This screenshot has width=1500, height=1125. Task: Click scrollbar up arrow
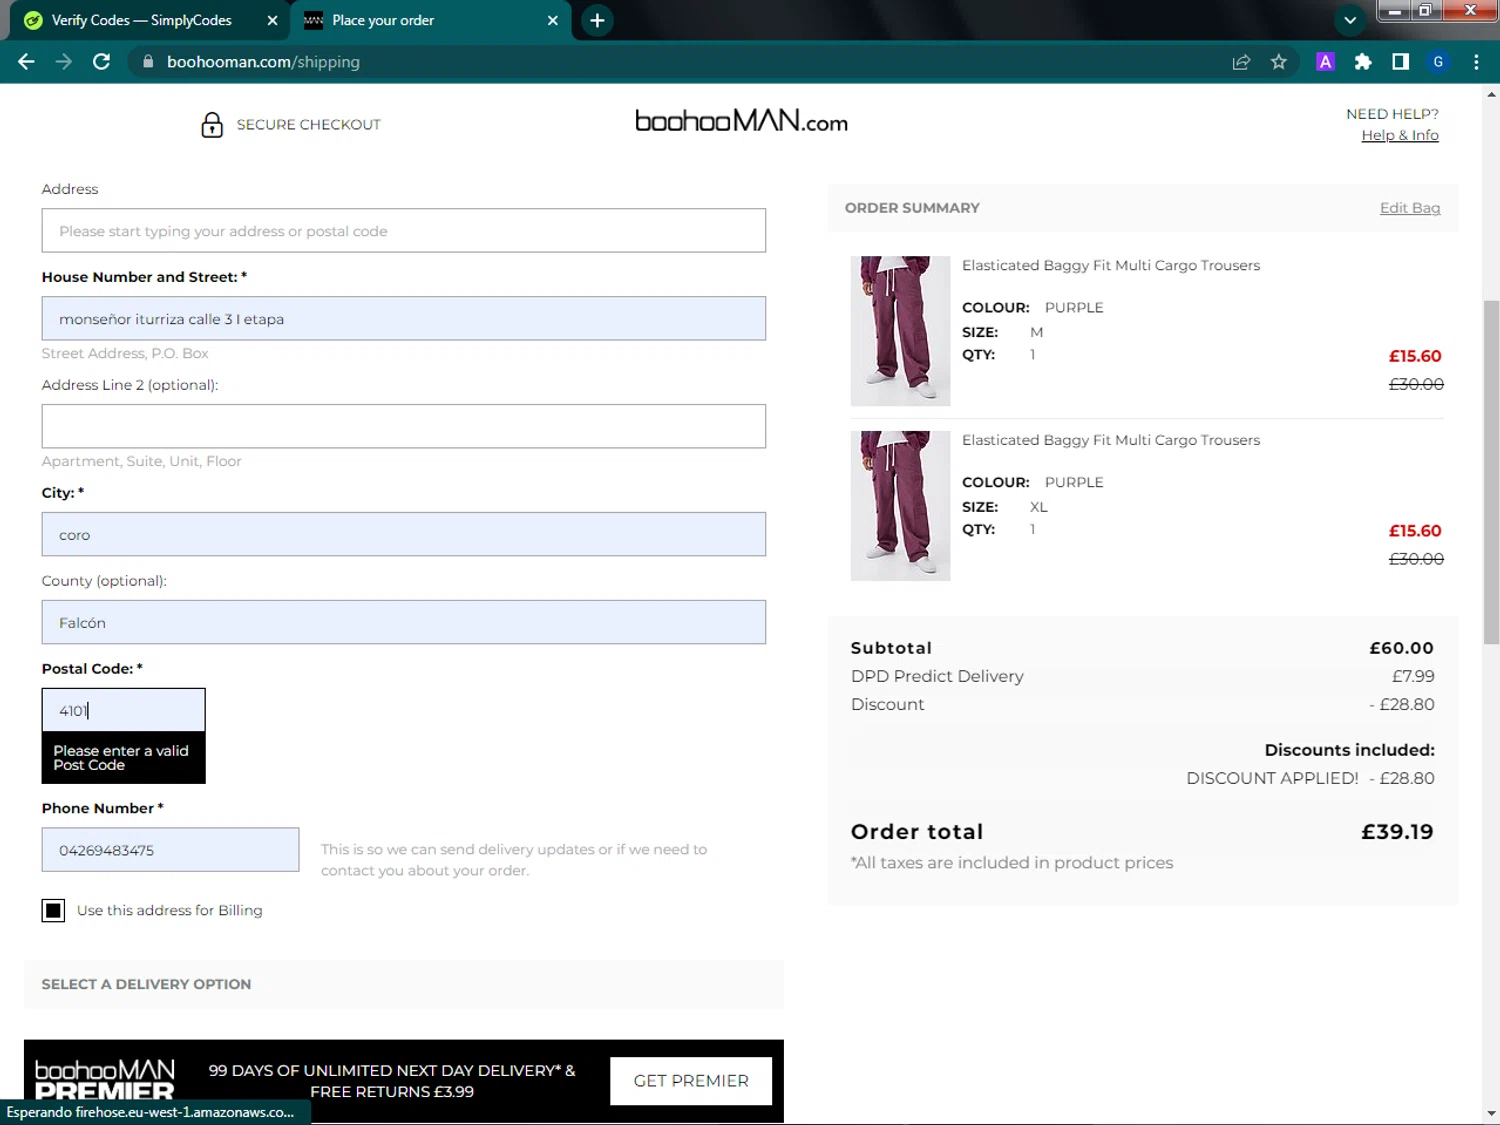(x=1491, y=94)
